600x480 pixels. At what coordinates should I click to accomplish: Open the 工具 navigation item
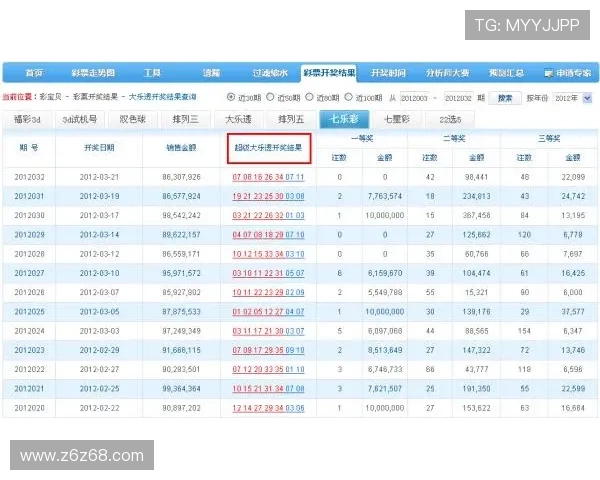point(152,73)
